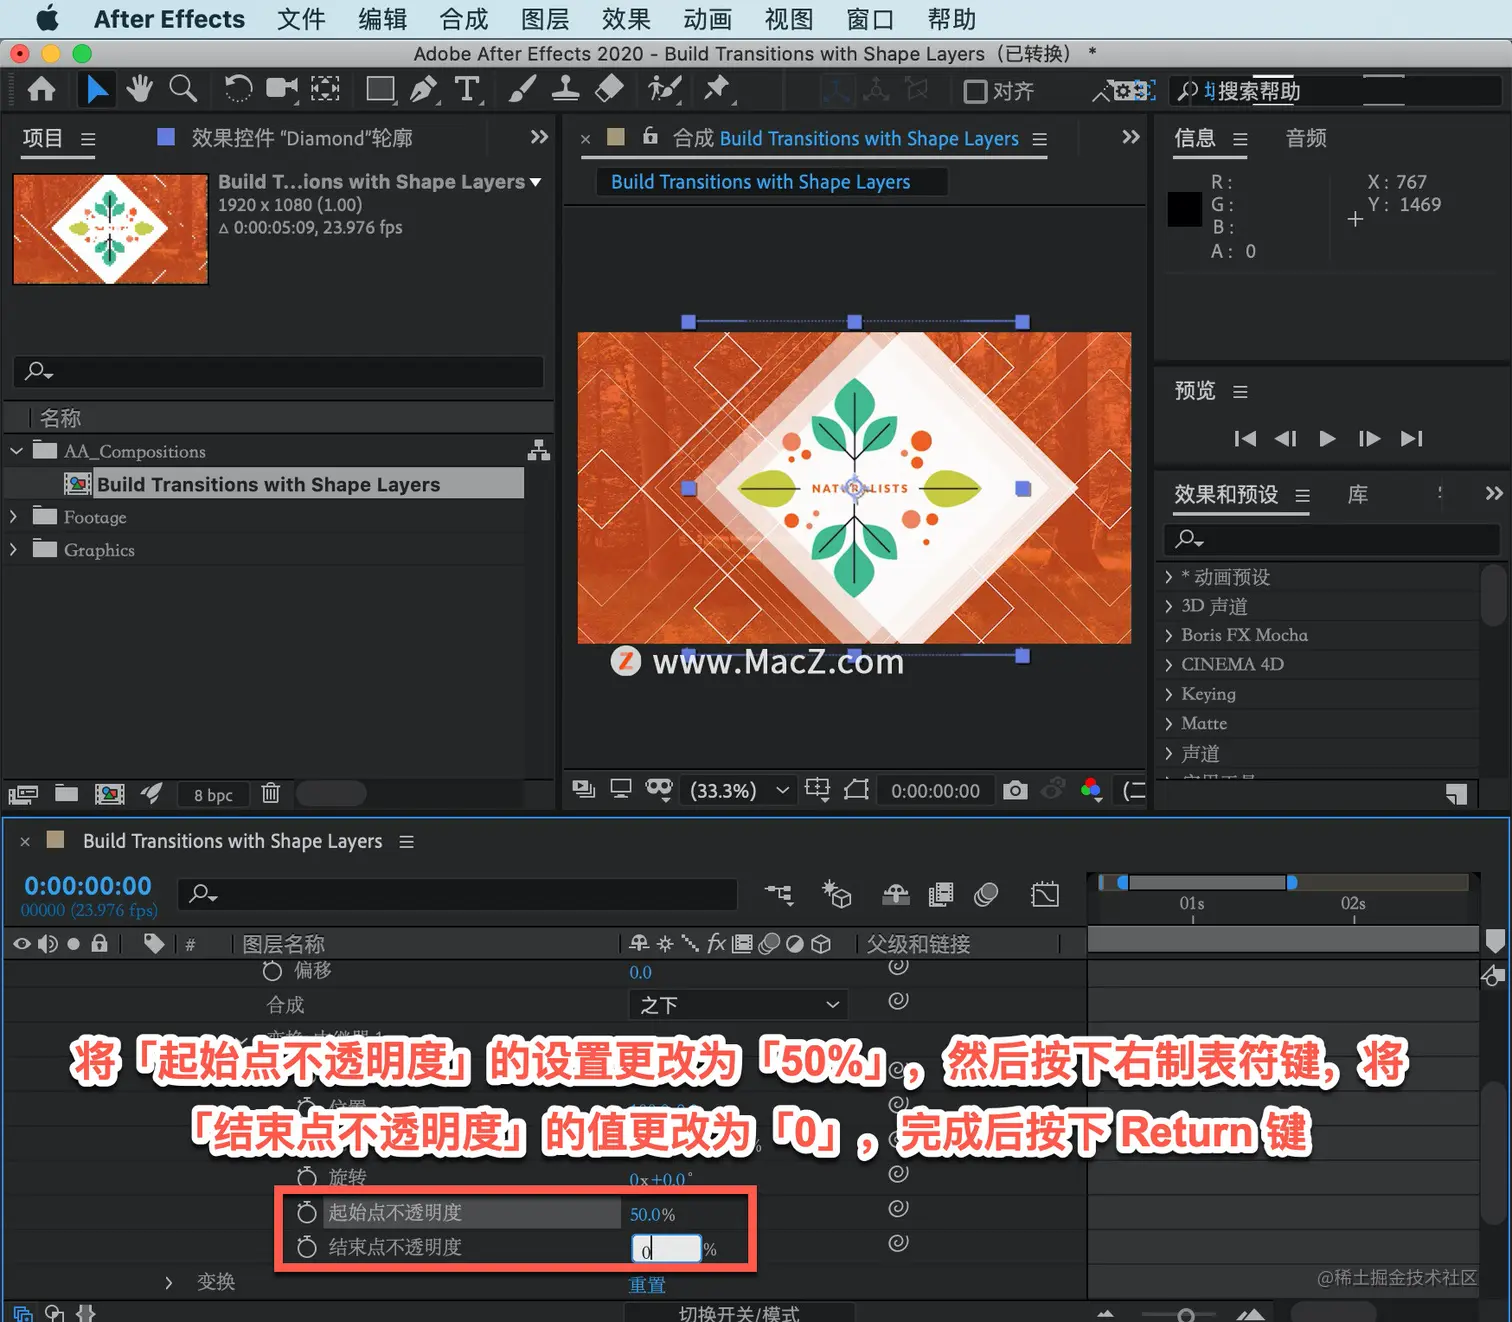
Task: Select the Roto Brush tool
Action: click(x=664, y=89)
